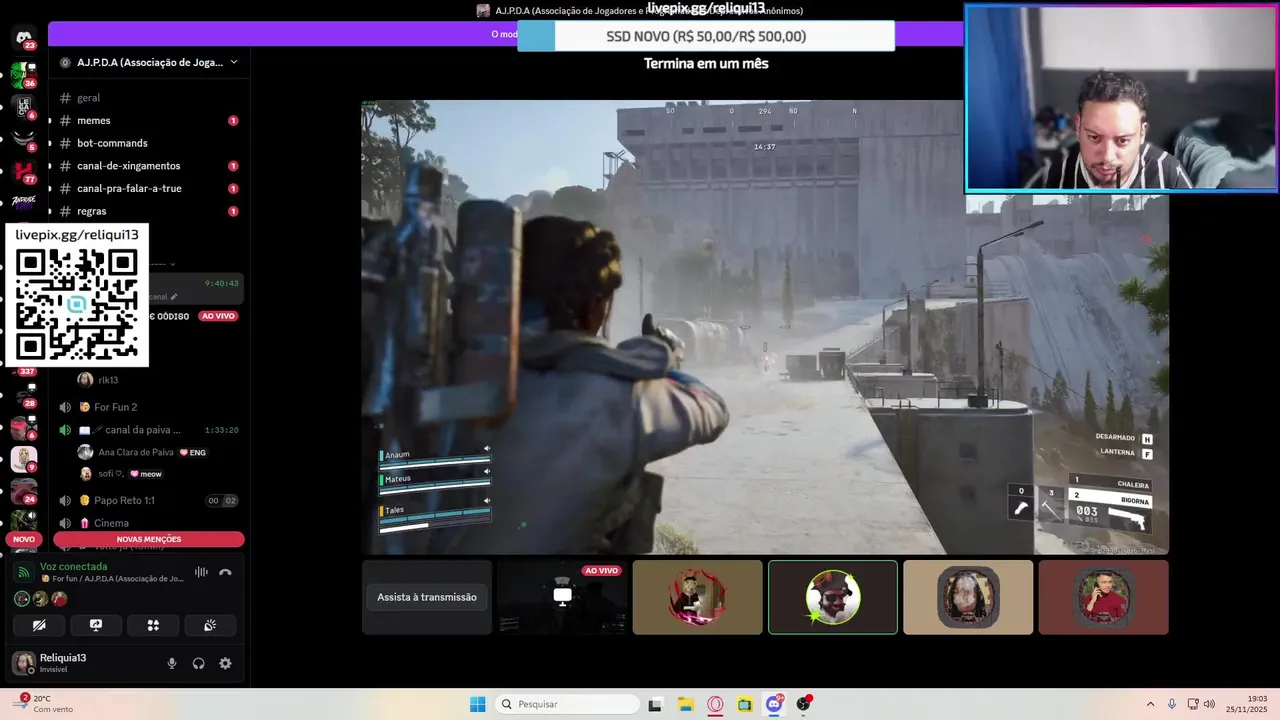The image size is (1280, 720).
Task: Deafen audio with headphones icon
Action: [x=198, y=663]
